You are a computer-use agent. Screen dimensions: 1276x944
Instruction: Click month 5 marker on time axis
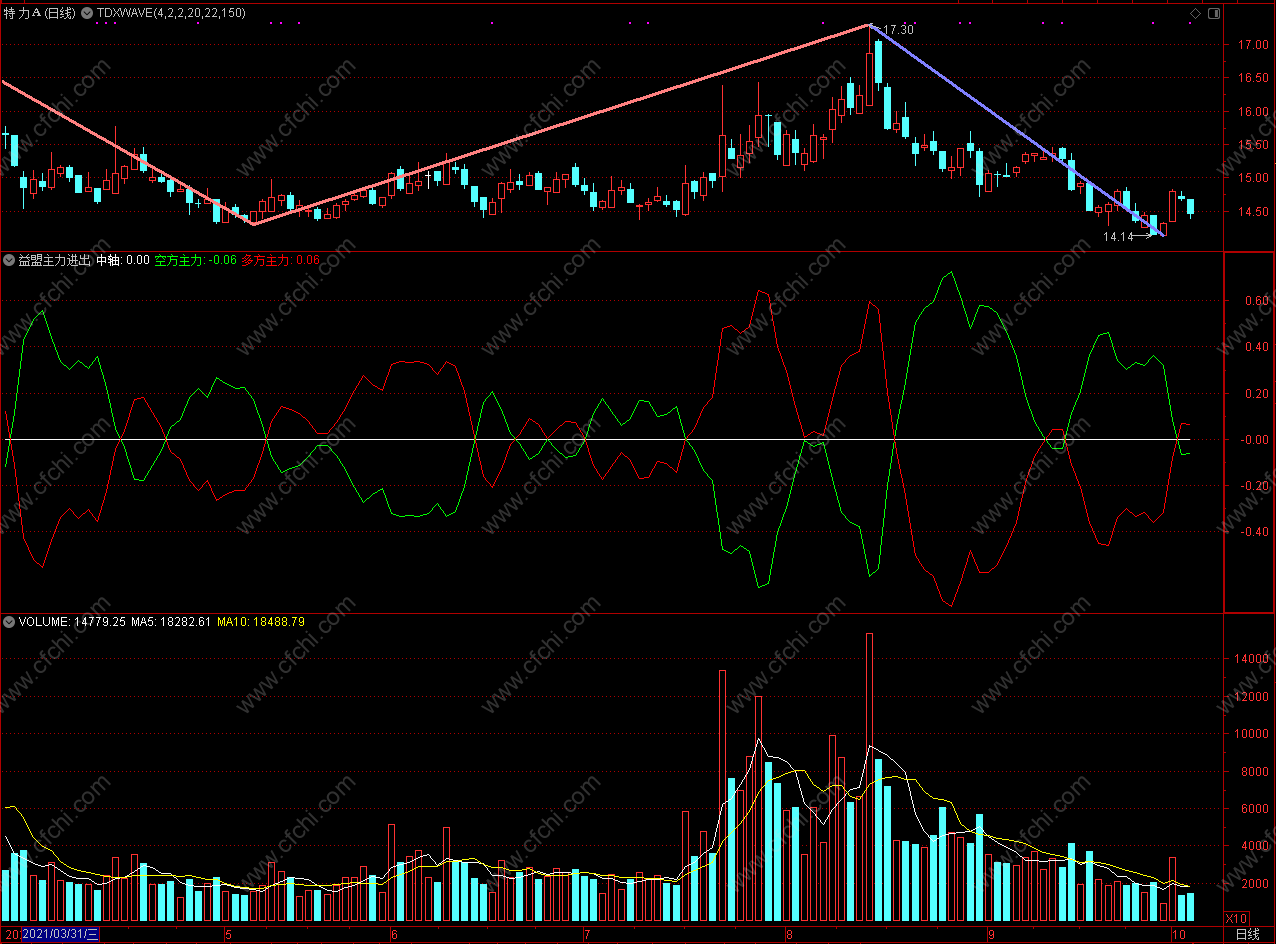pyautogui.click(x=229, y=935)
